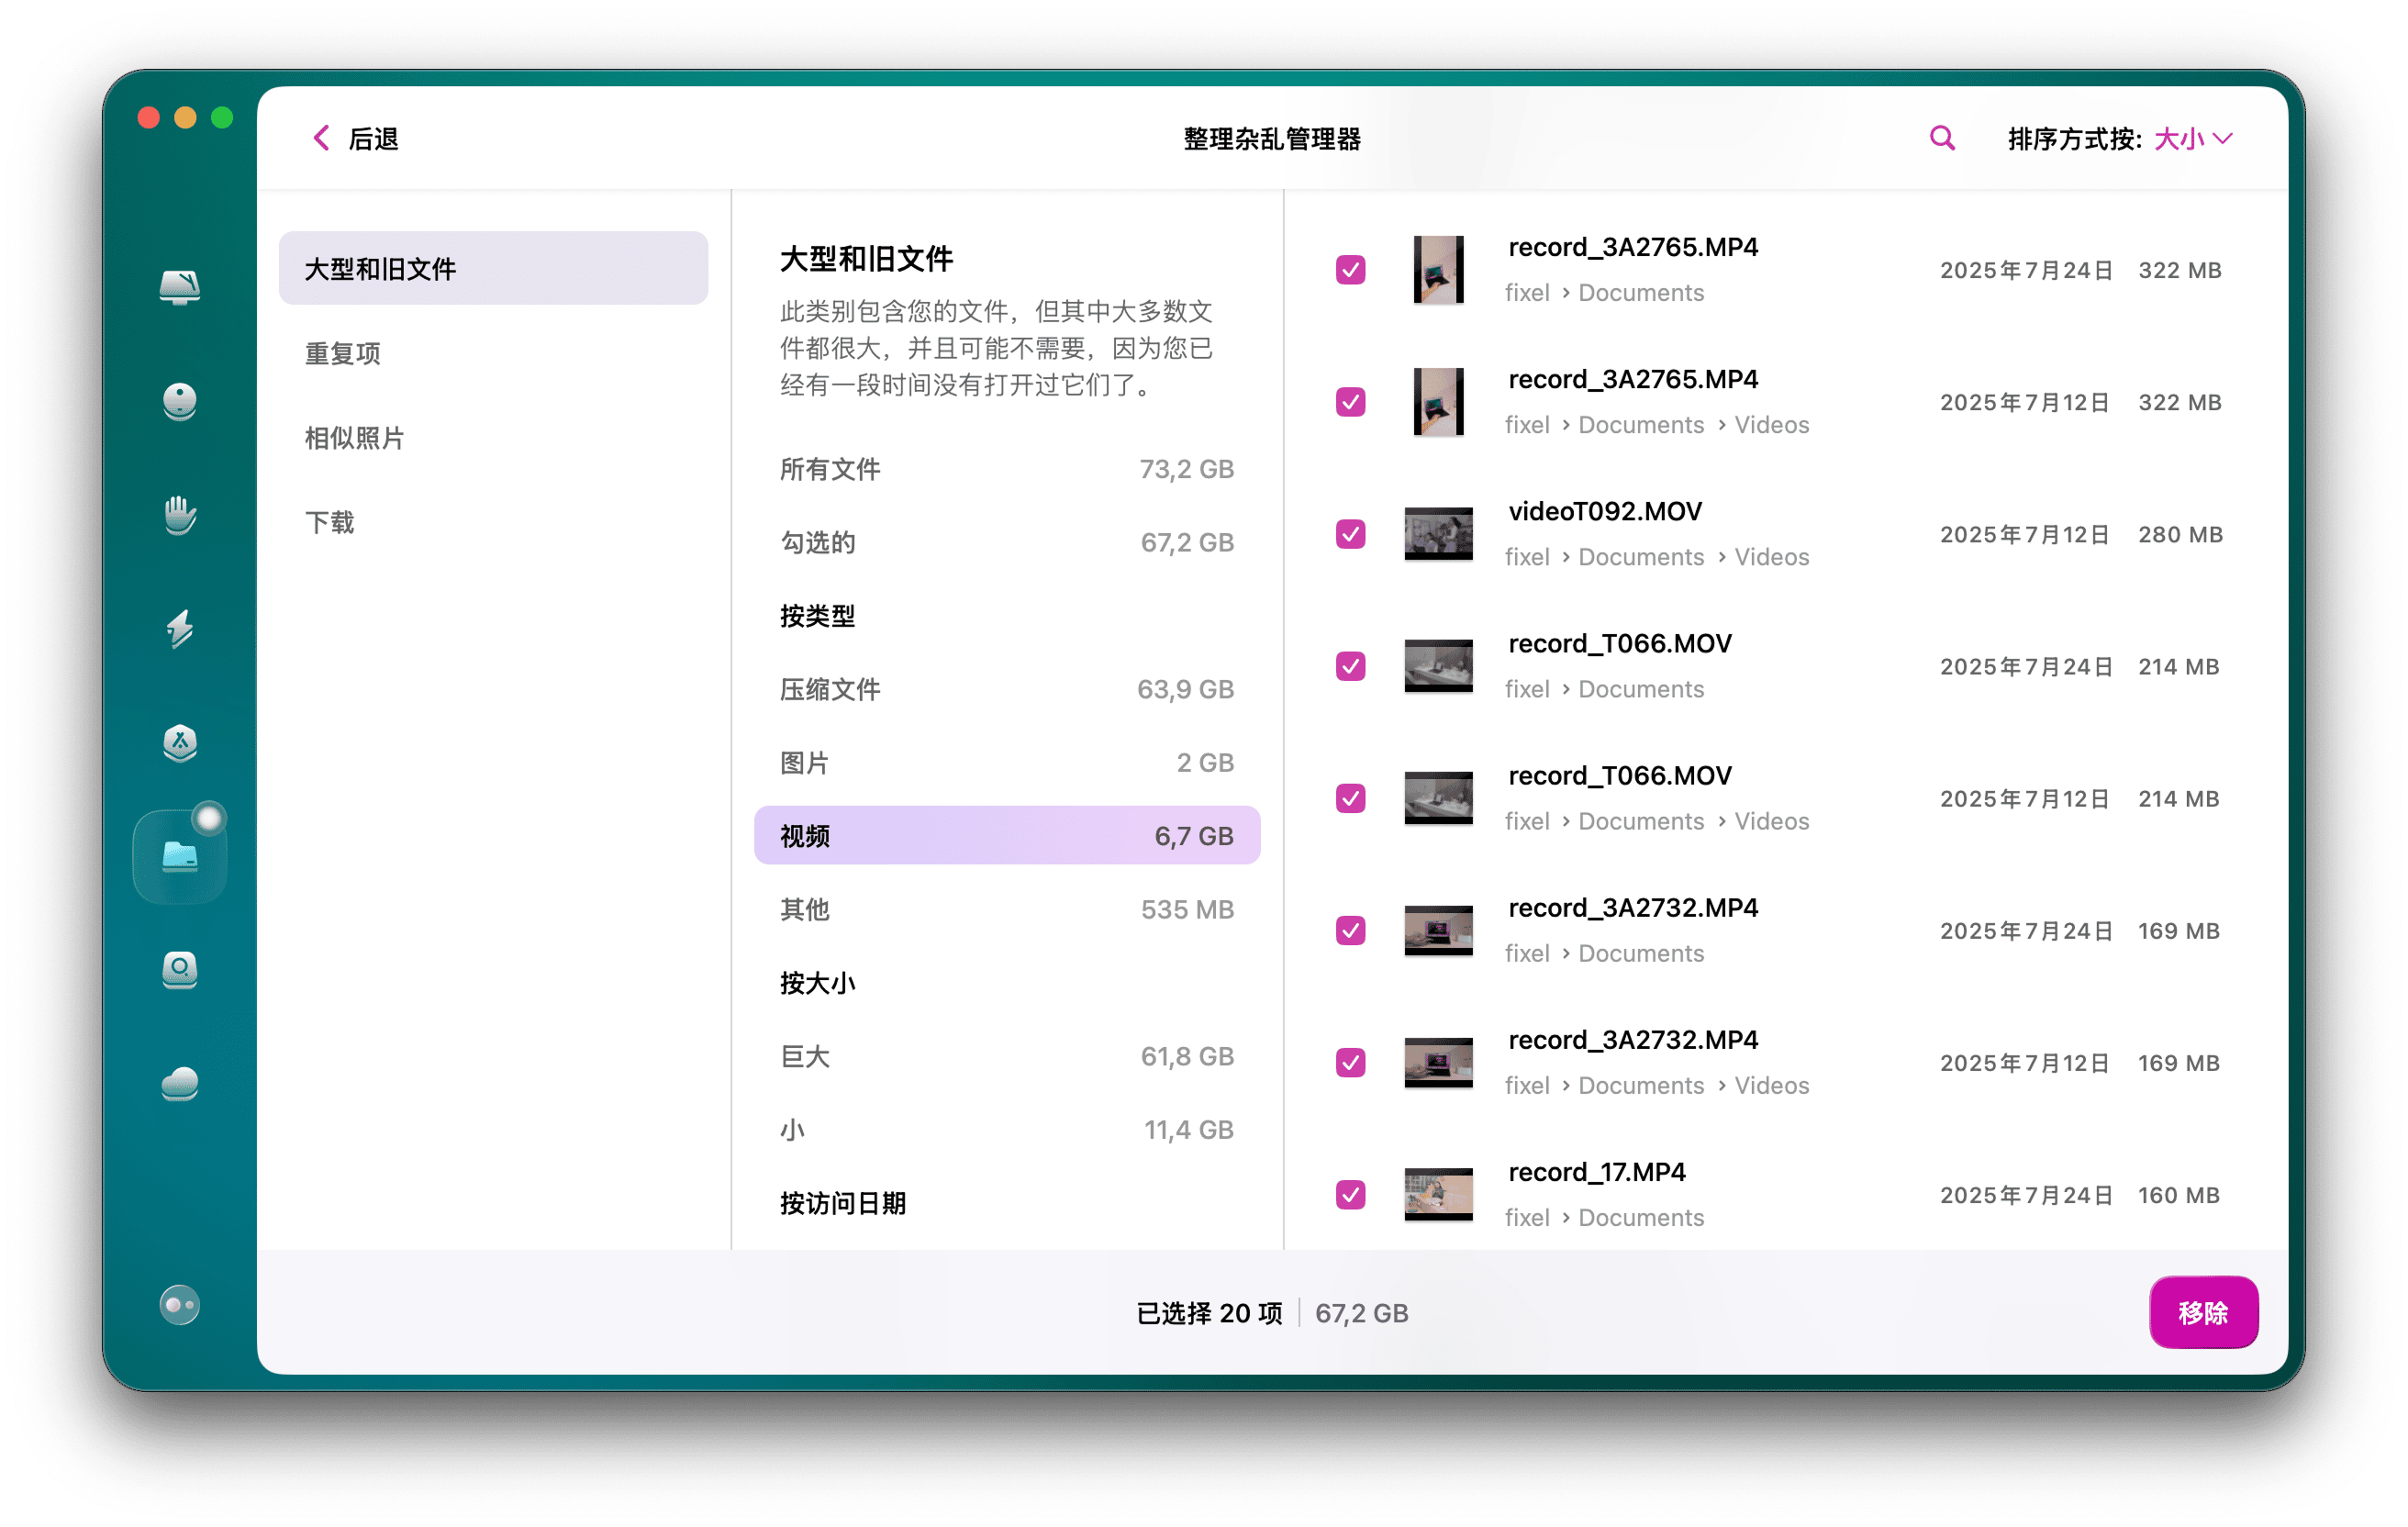
Task: Click the magnifier search icon in toolbar
Action: pyautogui.click(x=1941, y=138)
